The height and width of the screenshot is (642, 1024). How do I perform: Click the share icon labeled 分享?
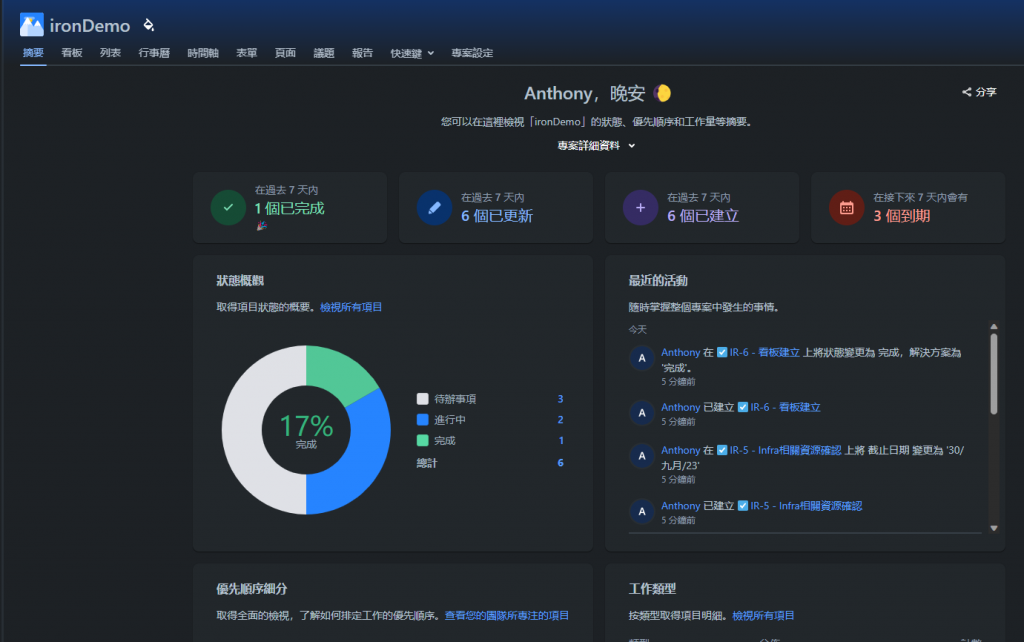point(967,92)
